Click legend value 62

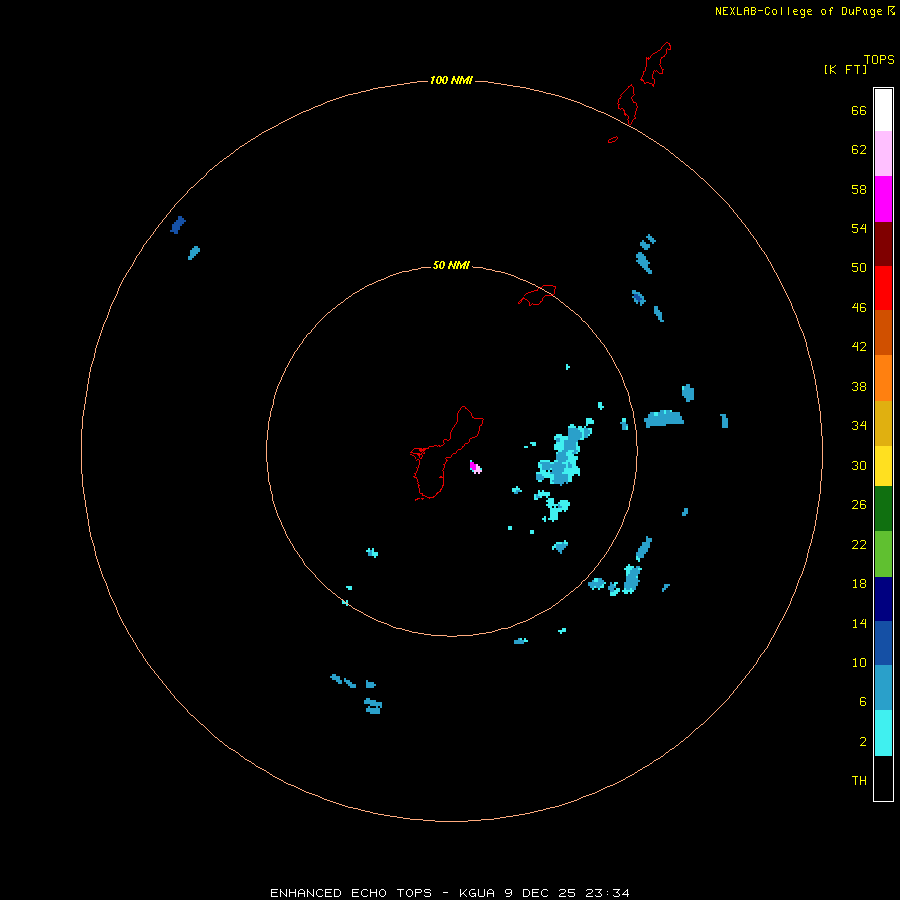[x=859, y=150]
